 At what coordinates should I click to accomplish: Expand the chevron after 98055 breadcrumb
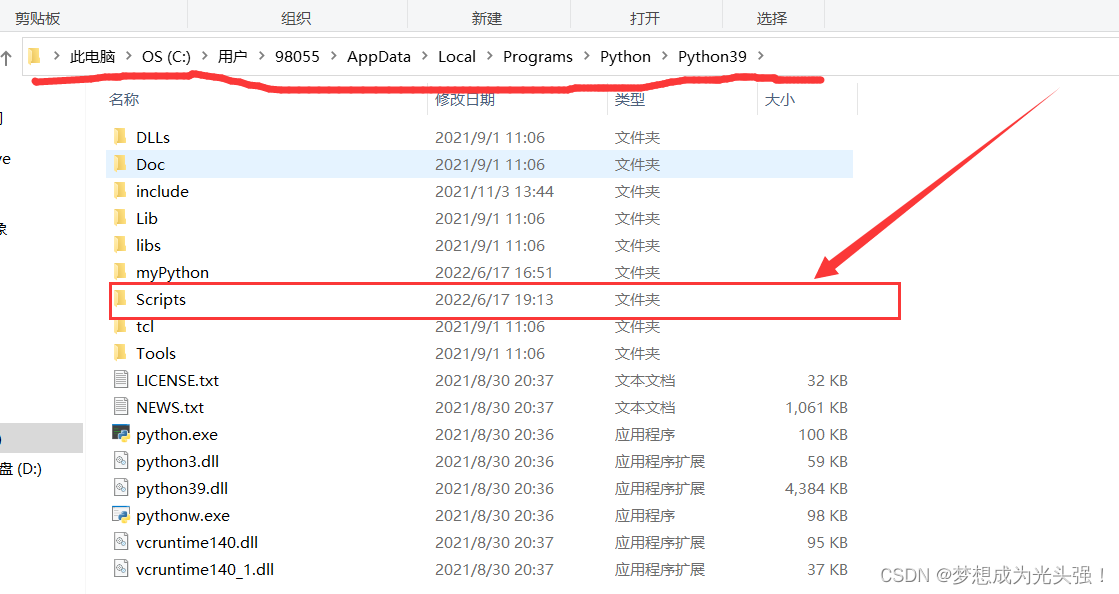(333, 56)
